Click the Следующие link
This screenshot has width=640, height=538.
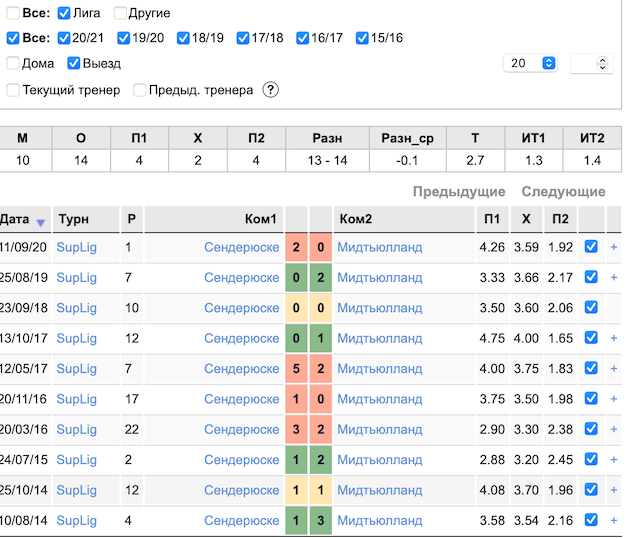(563, 192)
